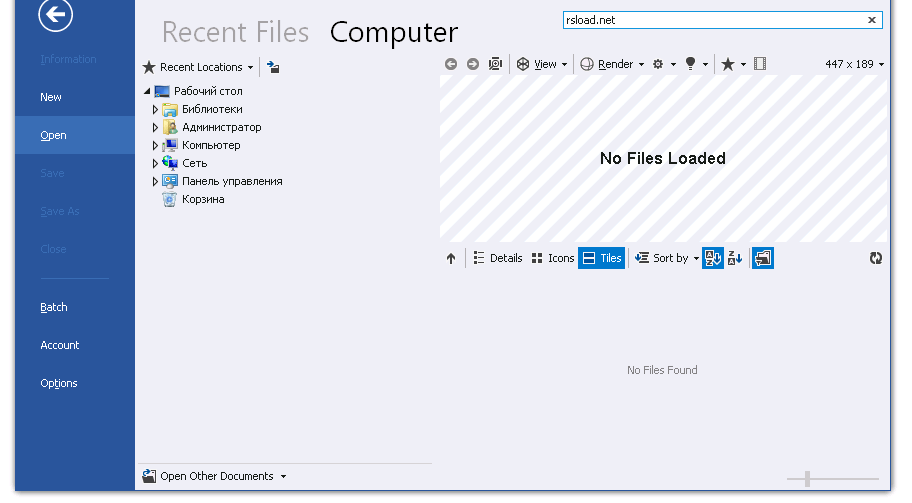Image resolution: width=912 pixels, height=503 pixels.
Task: Toggle descending Z-A sort order
Action: (x=735, y=258)
